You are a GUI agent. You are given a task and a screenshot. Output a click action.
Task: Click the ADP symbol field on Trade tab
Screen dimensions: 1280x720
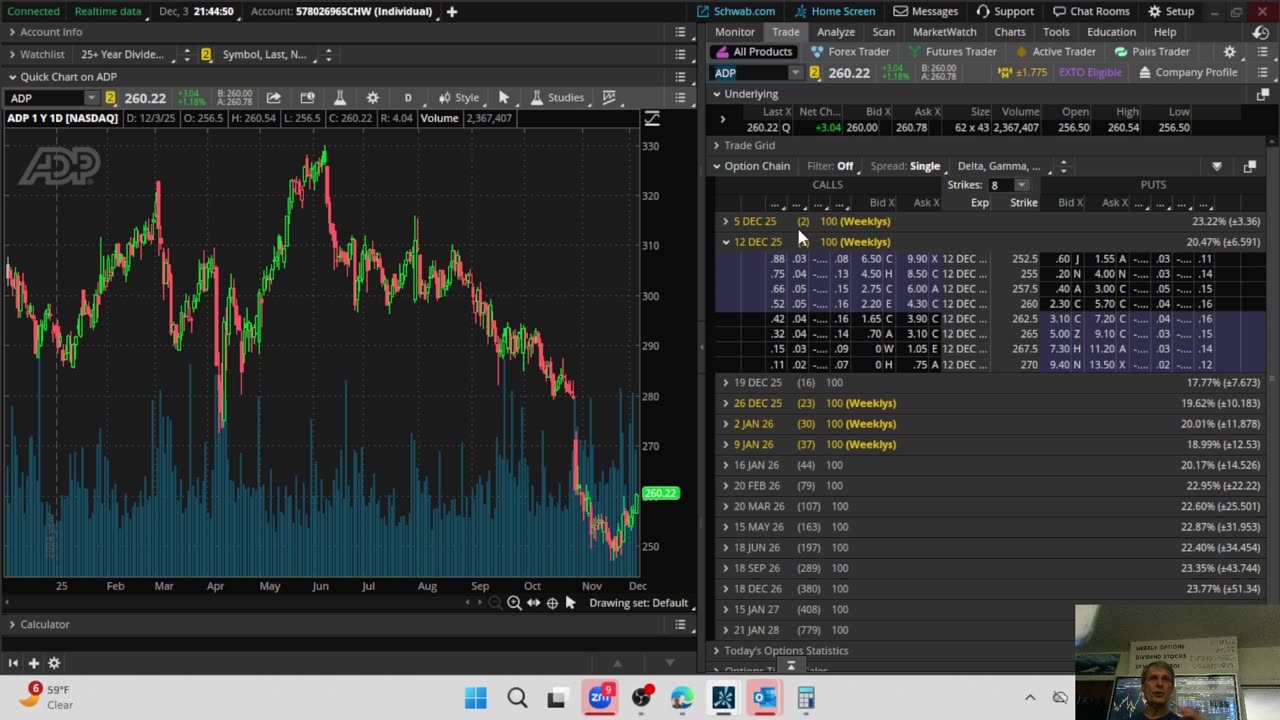[751, 73]
